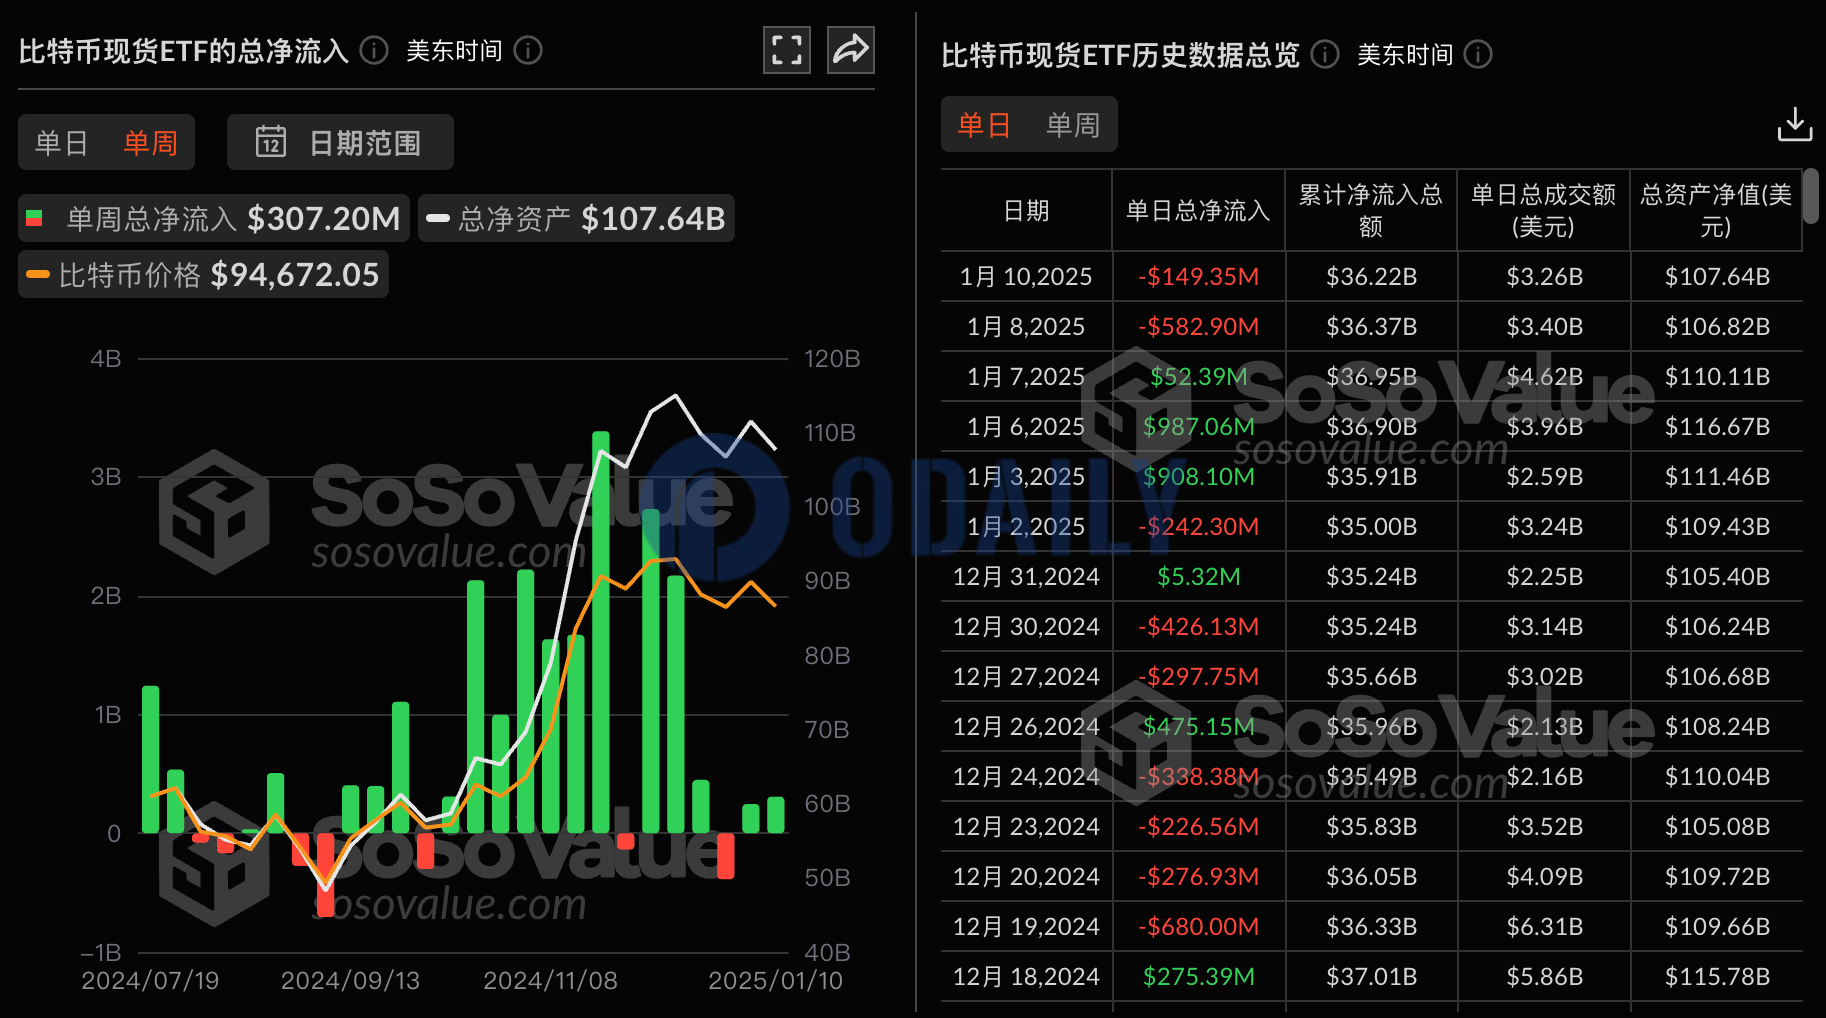Click the $6.31B daily volume cell
This screenshot has height=1018, width=1826.
tap(1544, 926)
